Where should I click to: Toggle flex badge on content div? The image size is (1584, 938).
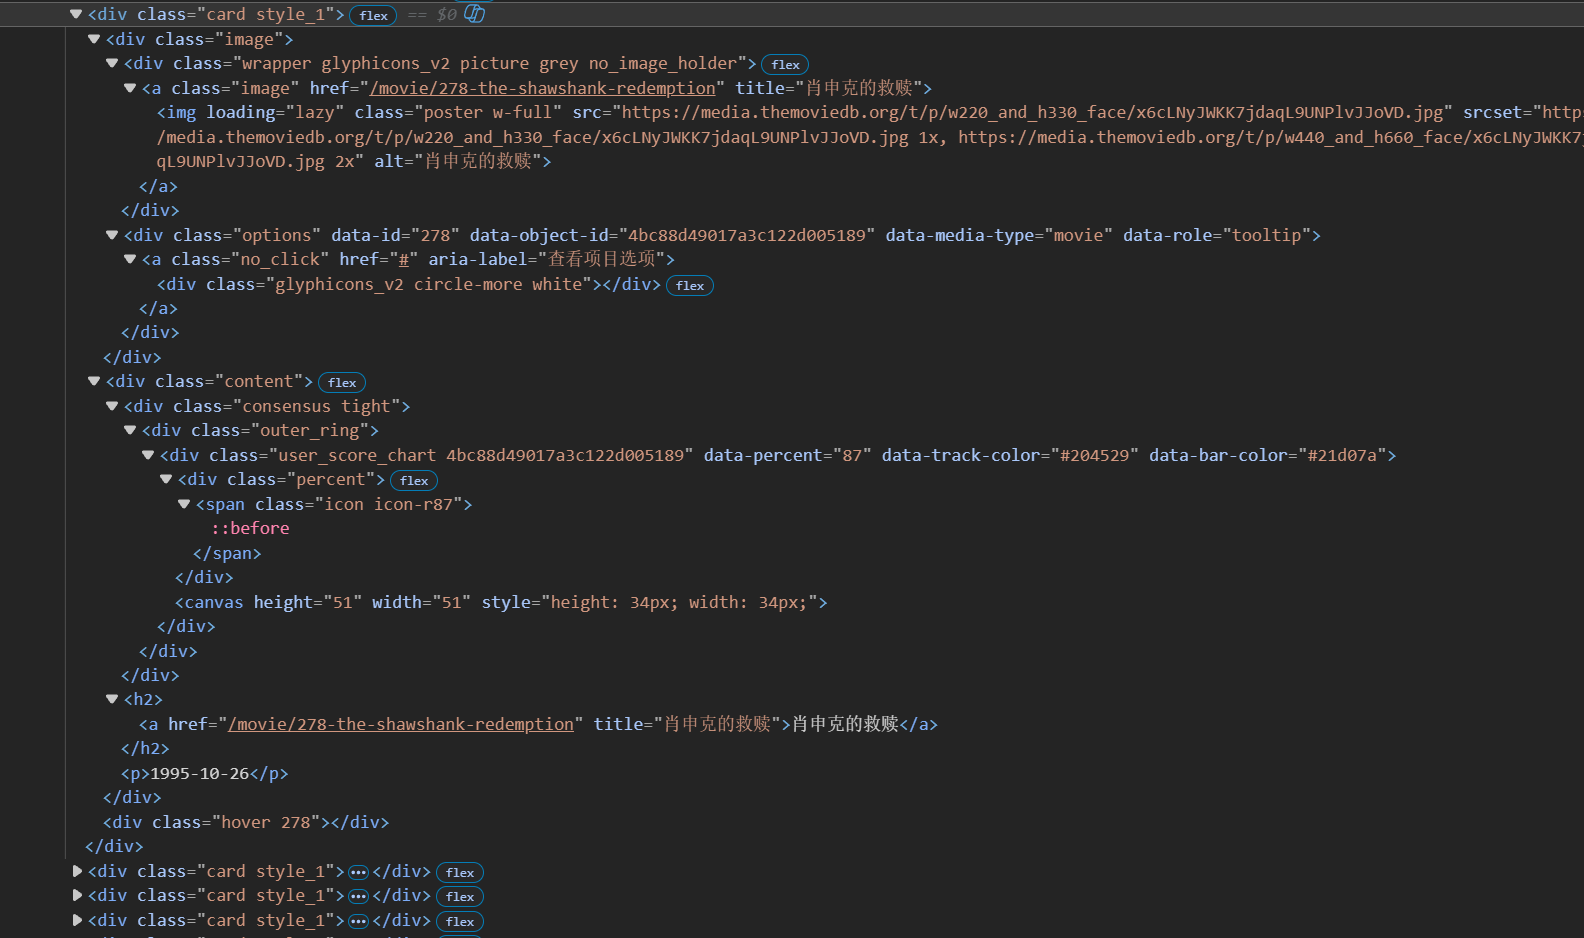pos(342,382)
